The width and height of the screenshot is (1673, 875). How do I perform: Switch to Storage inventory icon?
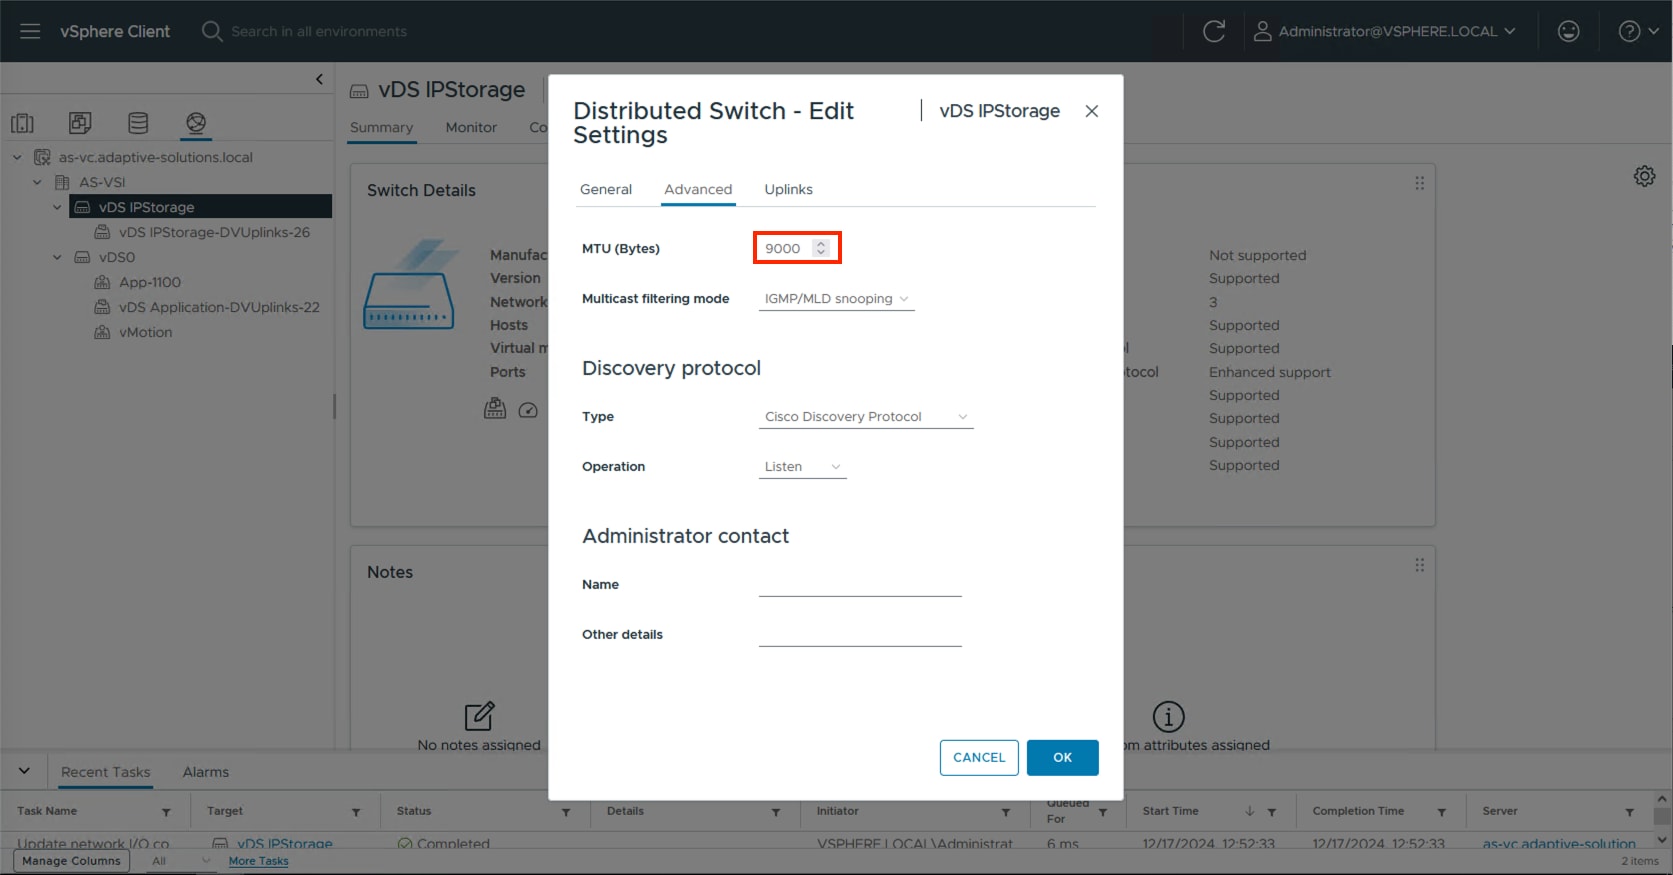click(x=138, y=123)
